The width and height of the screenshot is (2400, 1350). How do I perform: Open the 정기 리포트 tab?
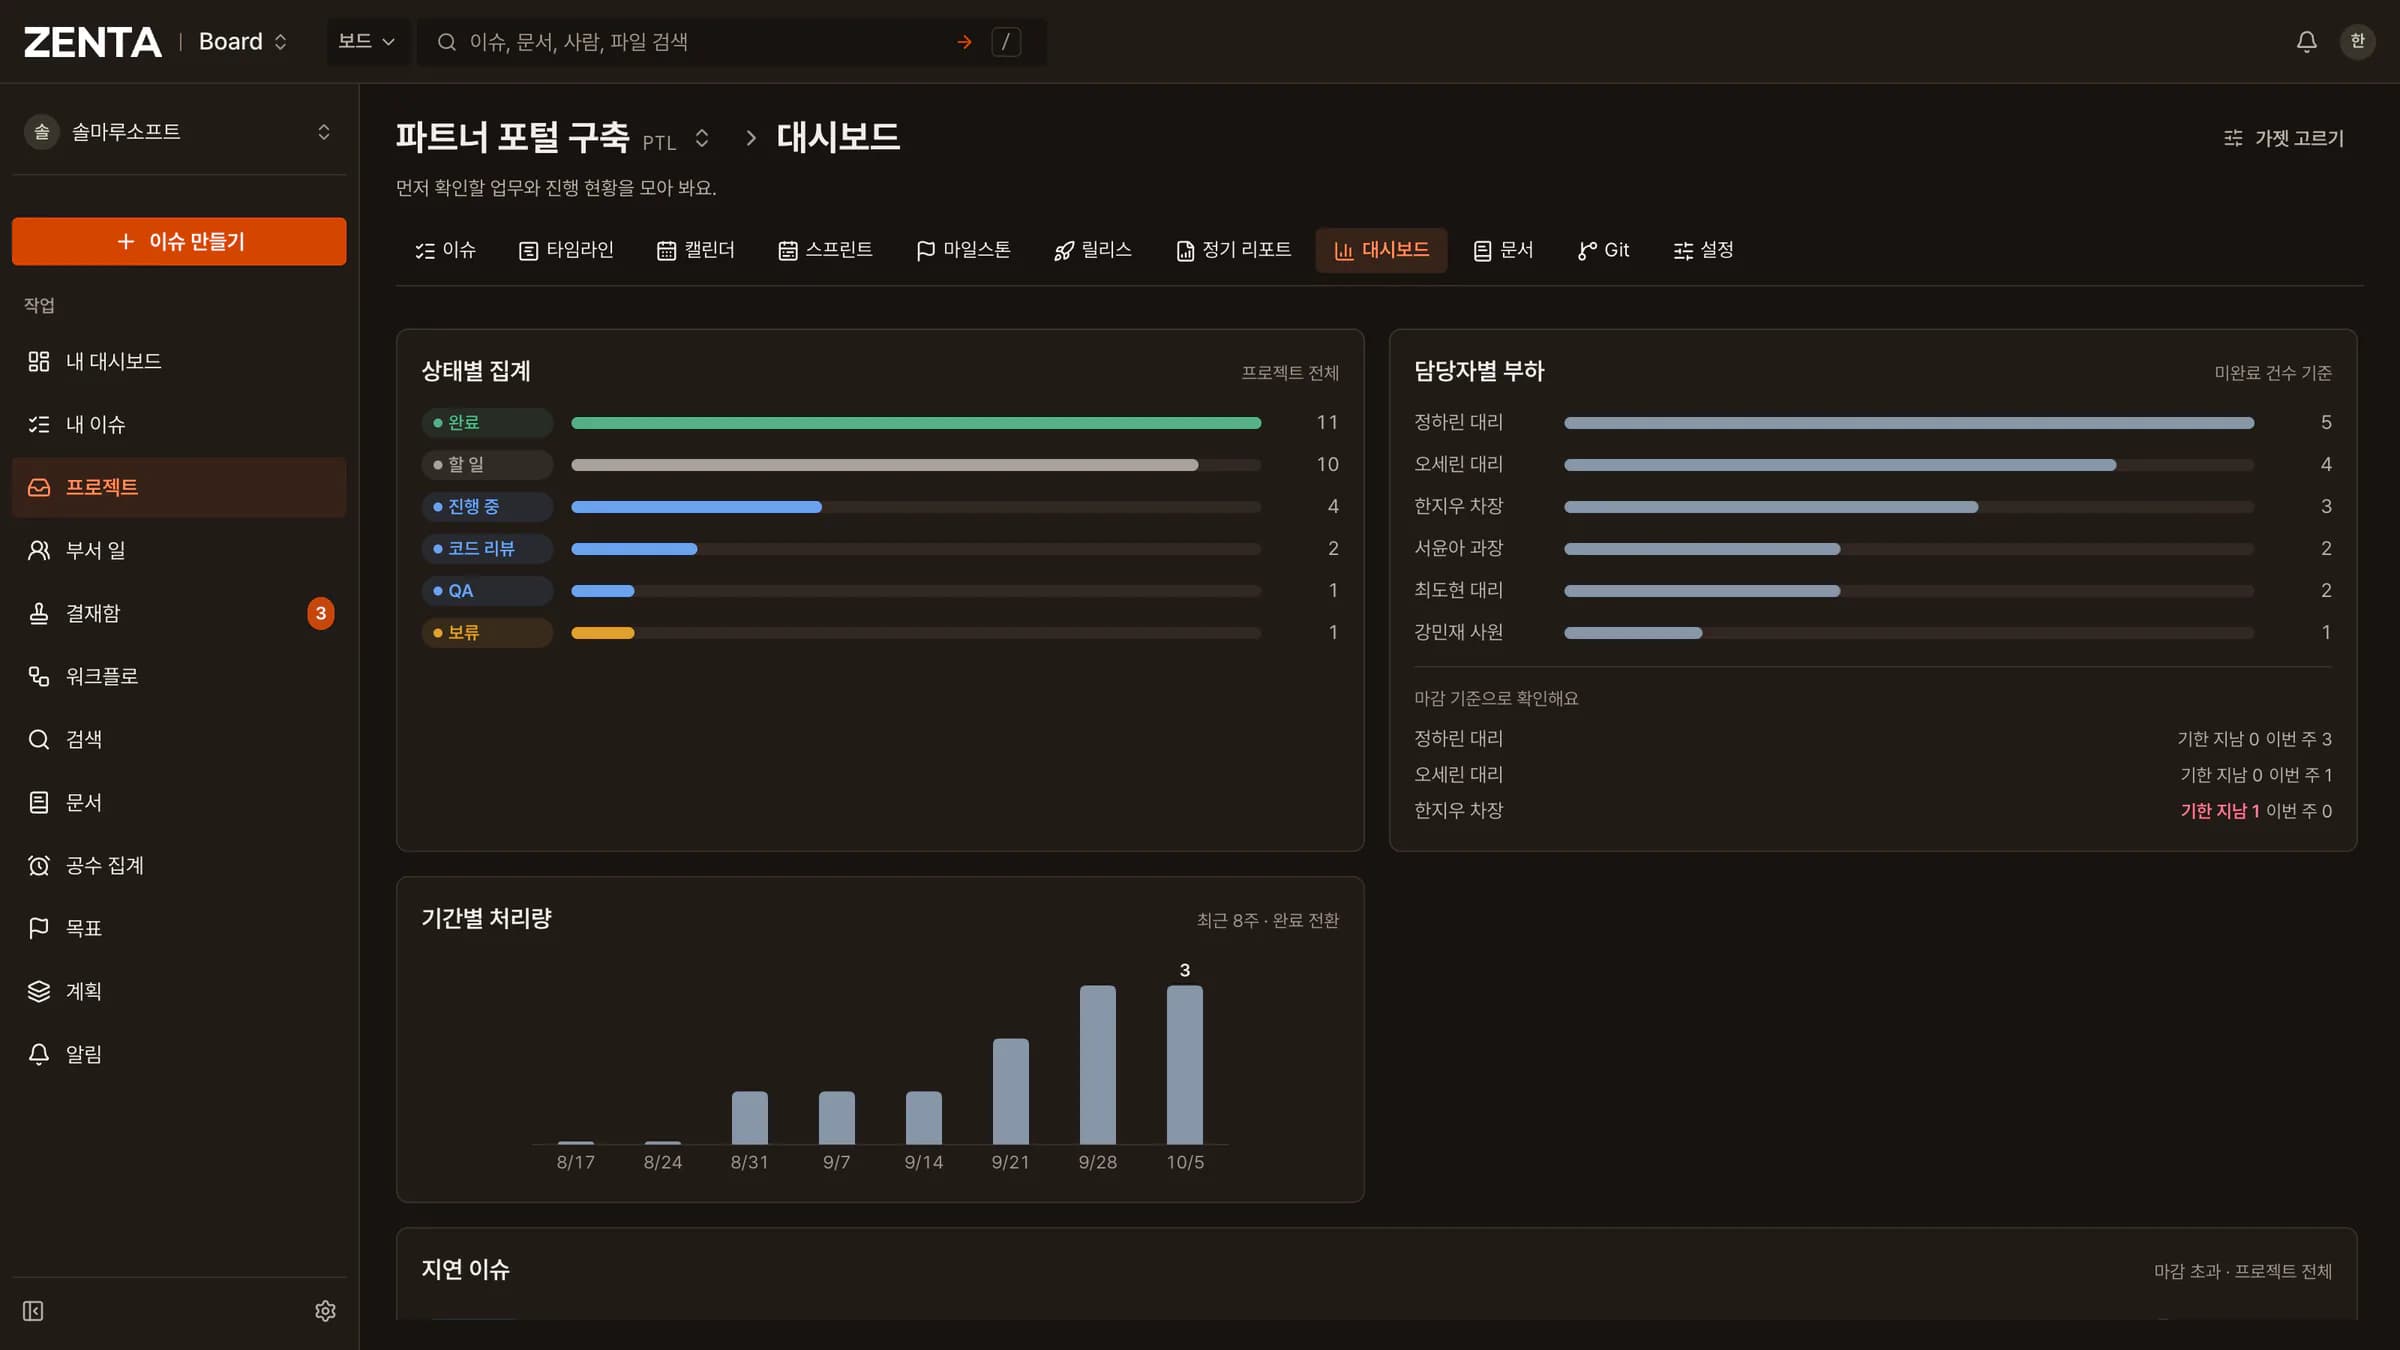[1234, 250]
